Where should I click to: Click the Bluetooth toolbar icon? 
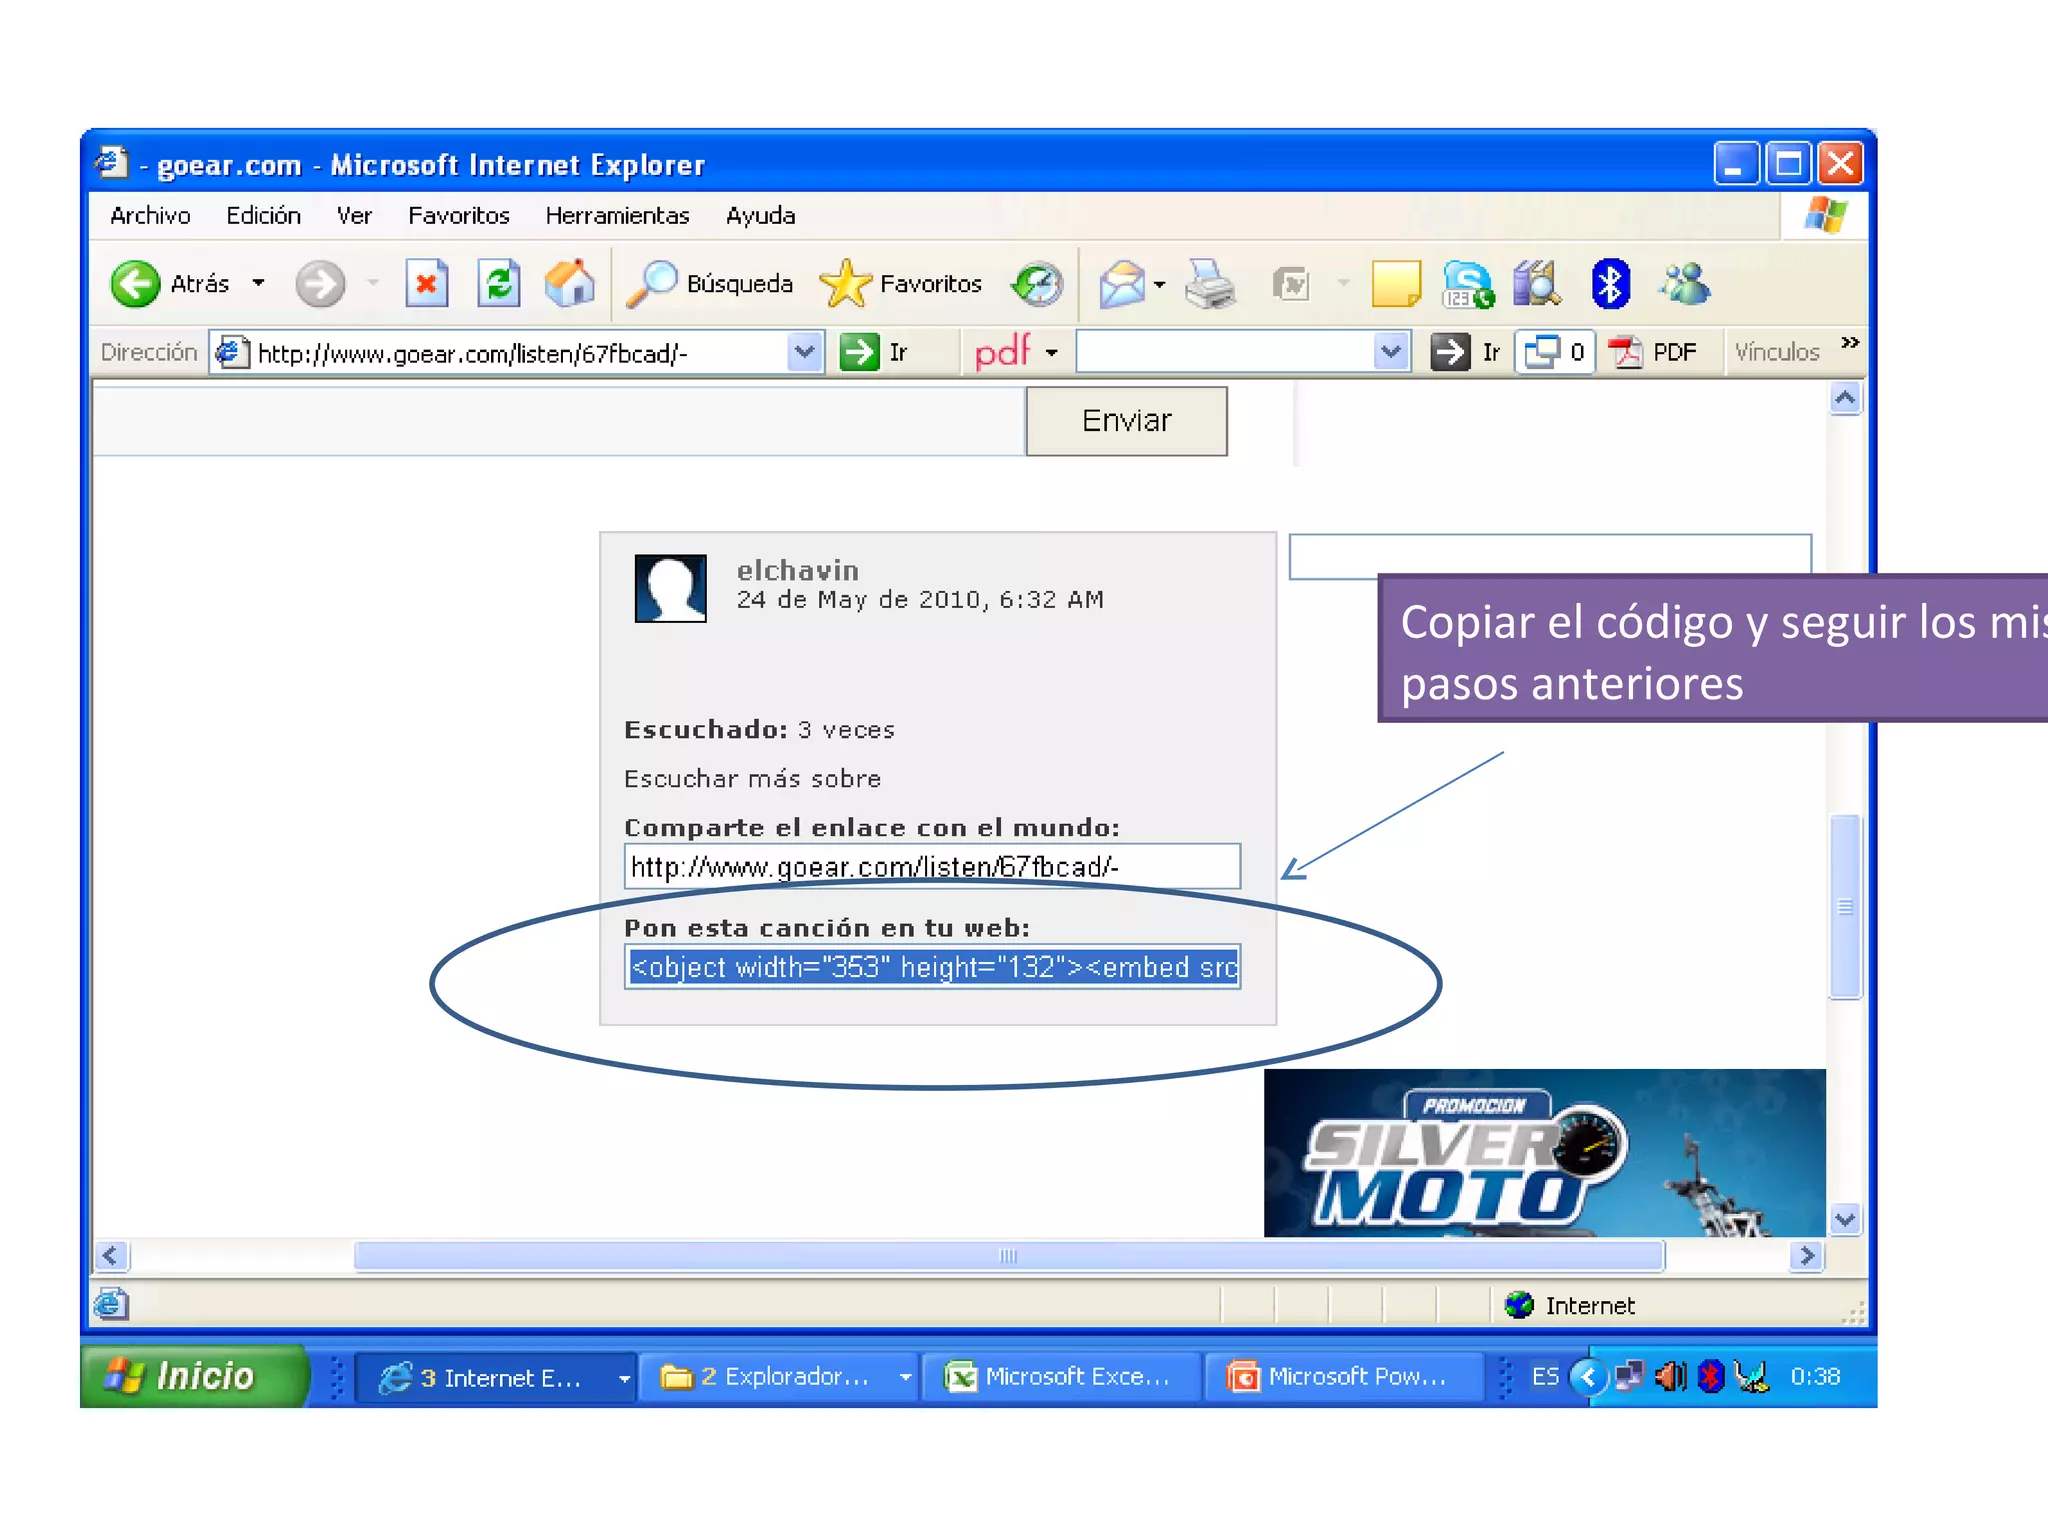[x=1610, y=284]
